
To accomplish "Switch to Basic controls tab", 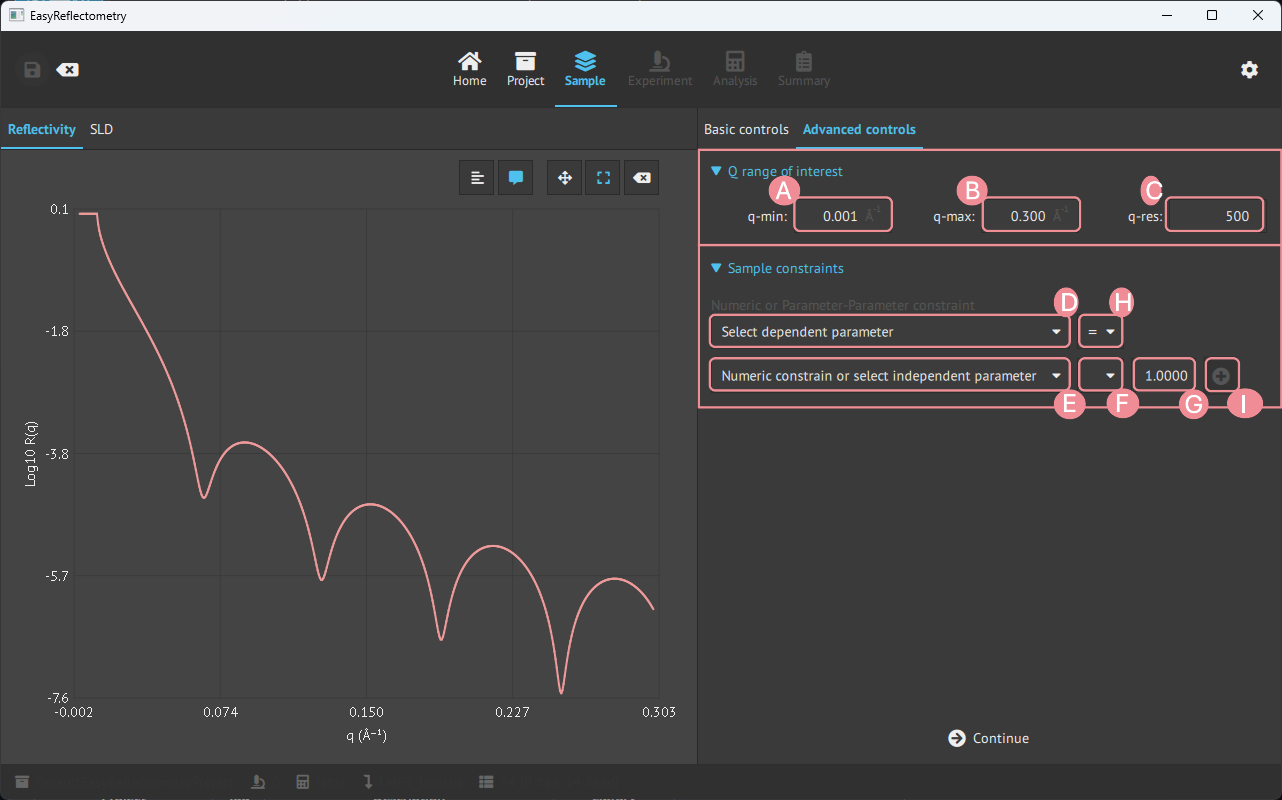I will (746, 129).
